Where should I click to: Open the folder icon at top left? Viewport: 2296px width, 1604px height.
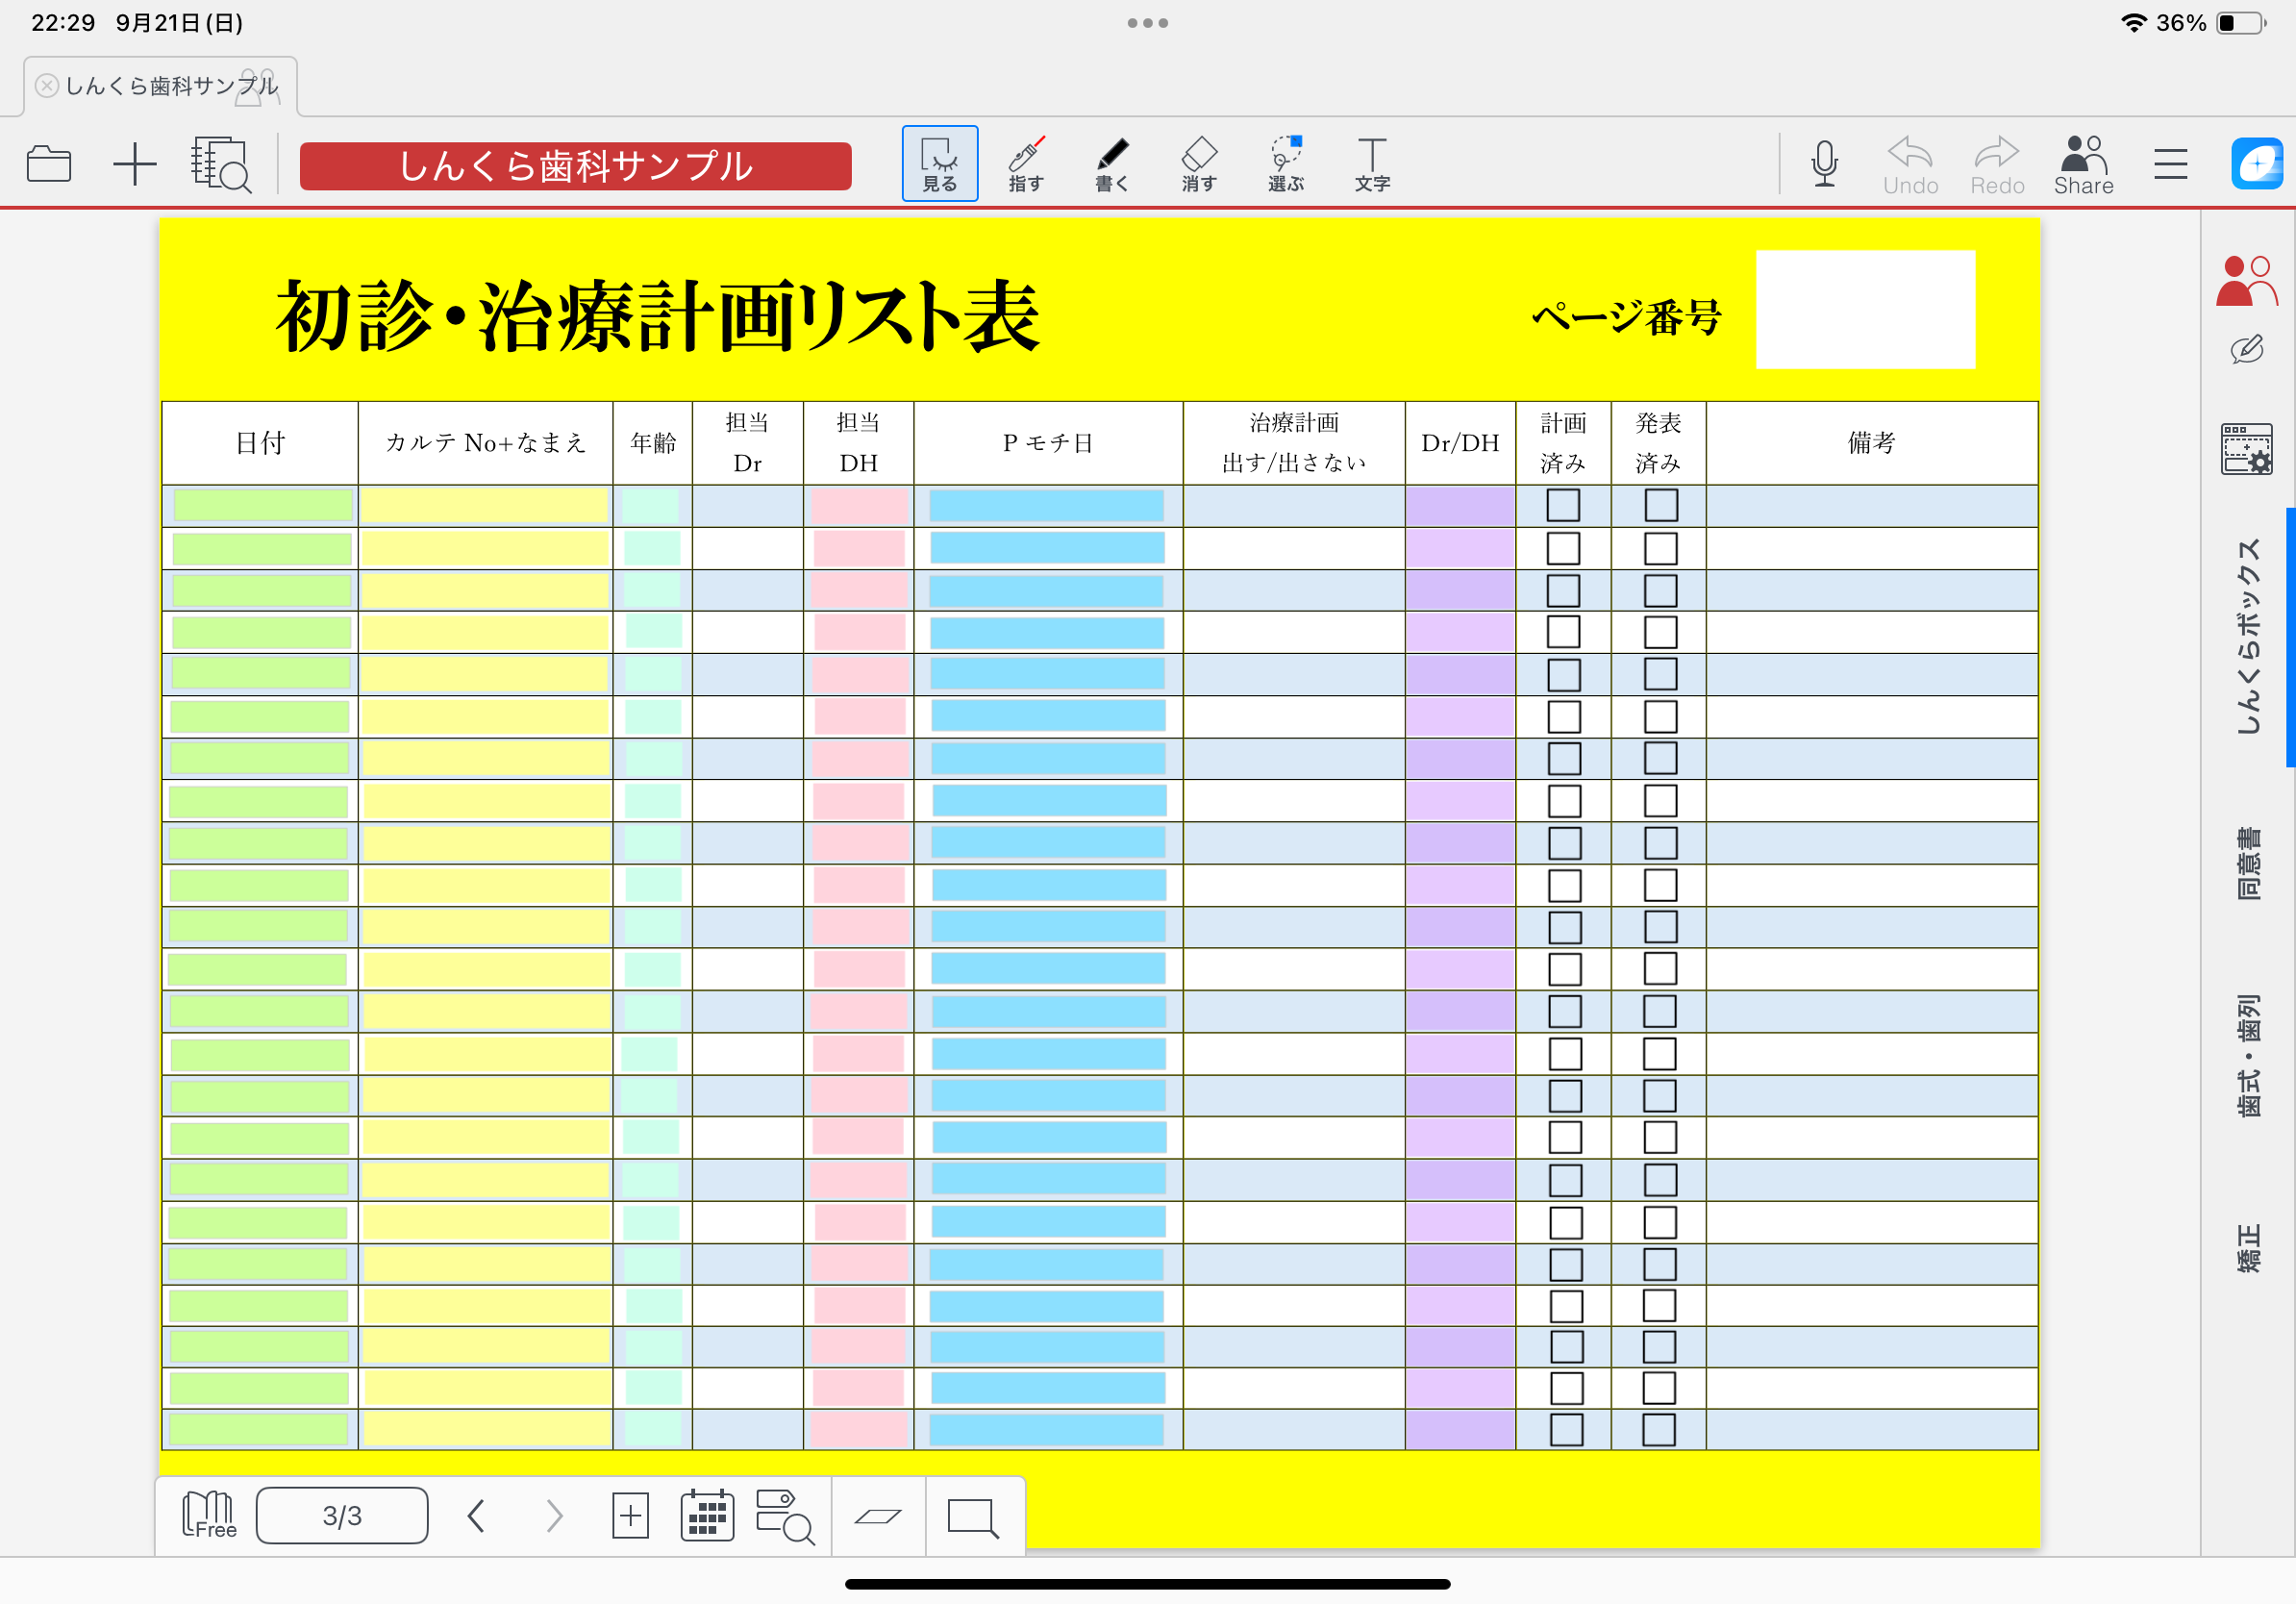pyautogui.click(x=48, y=164)
